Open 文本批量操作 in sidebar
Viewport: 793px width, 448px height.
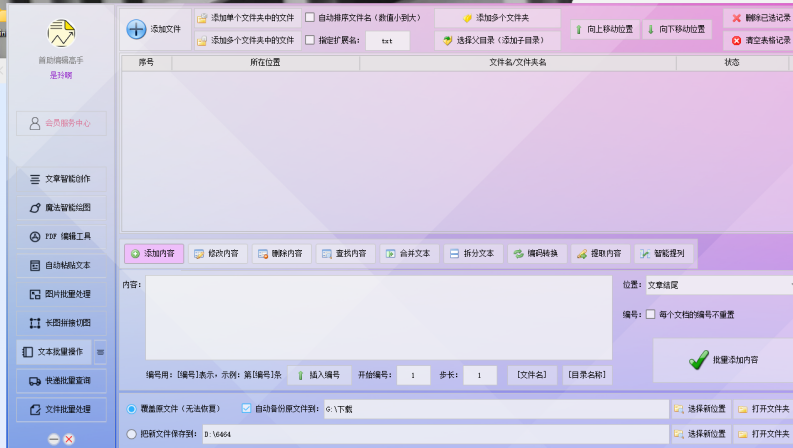click(54, 352)
